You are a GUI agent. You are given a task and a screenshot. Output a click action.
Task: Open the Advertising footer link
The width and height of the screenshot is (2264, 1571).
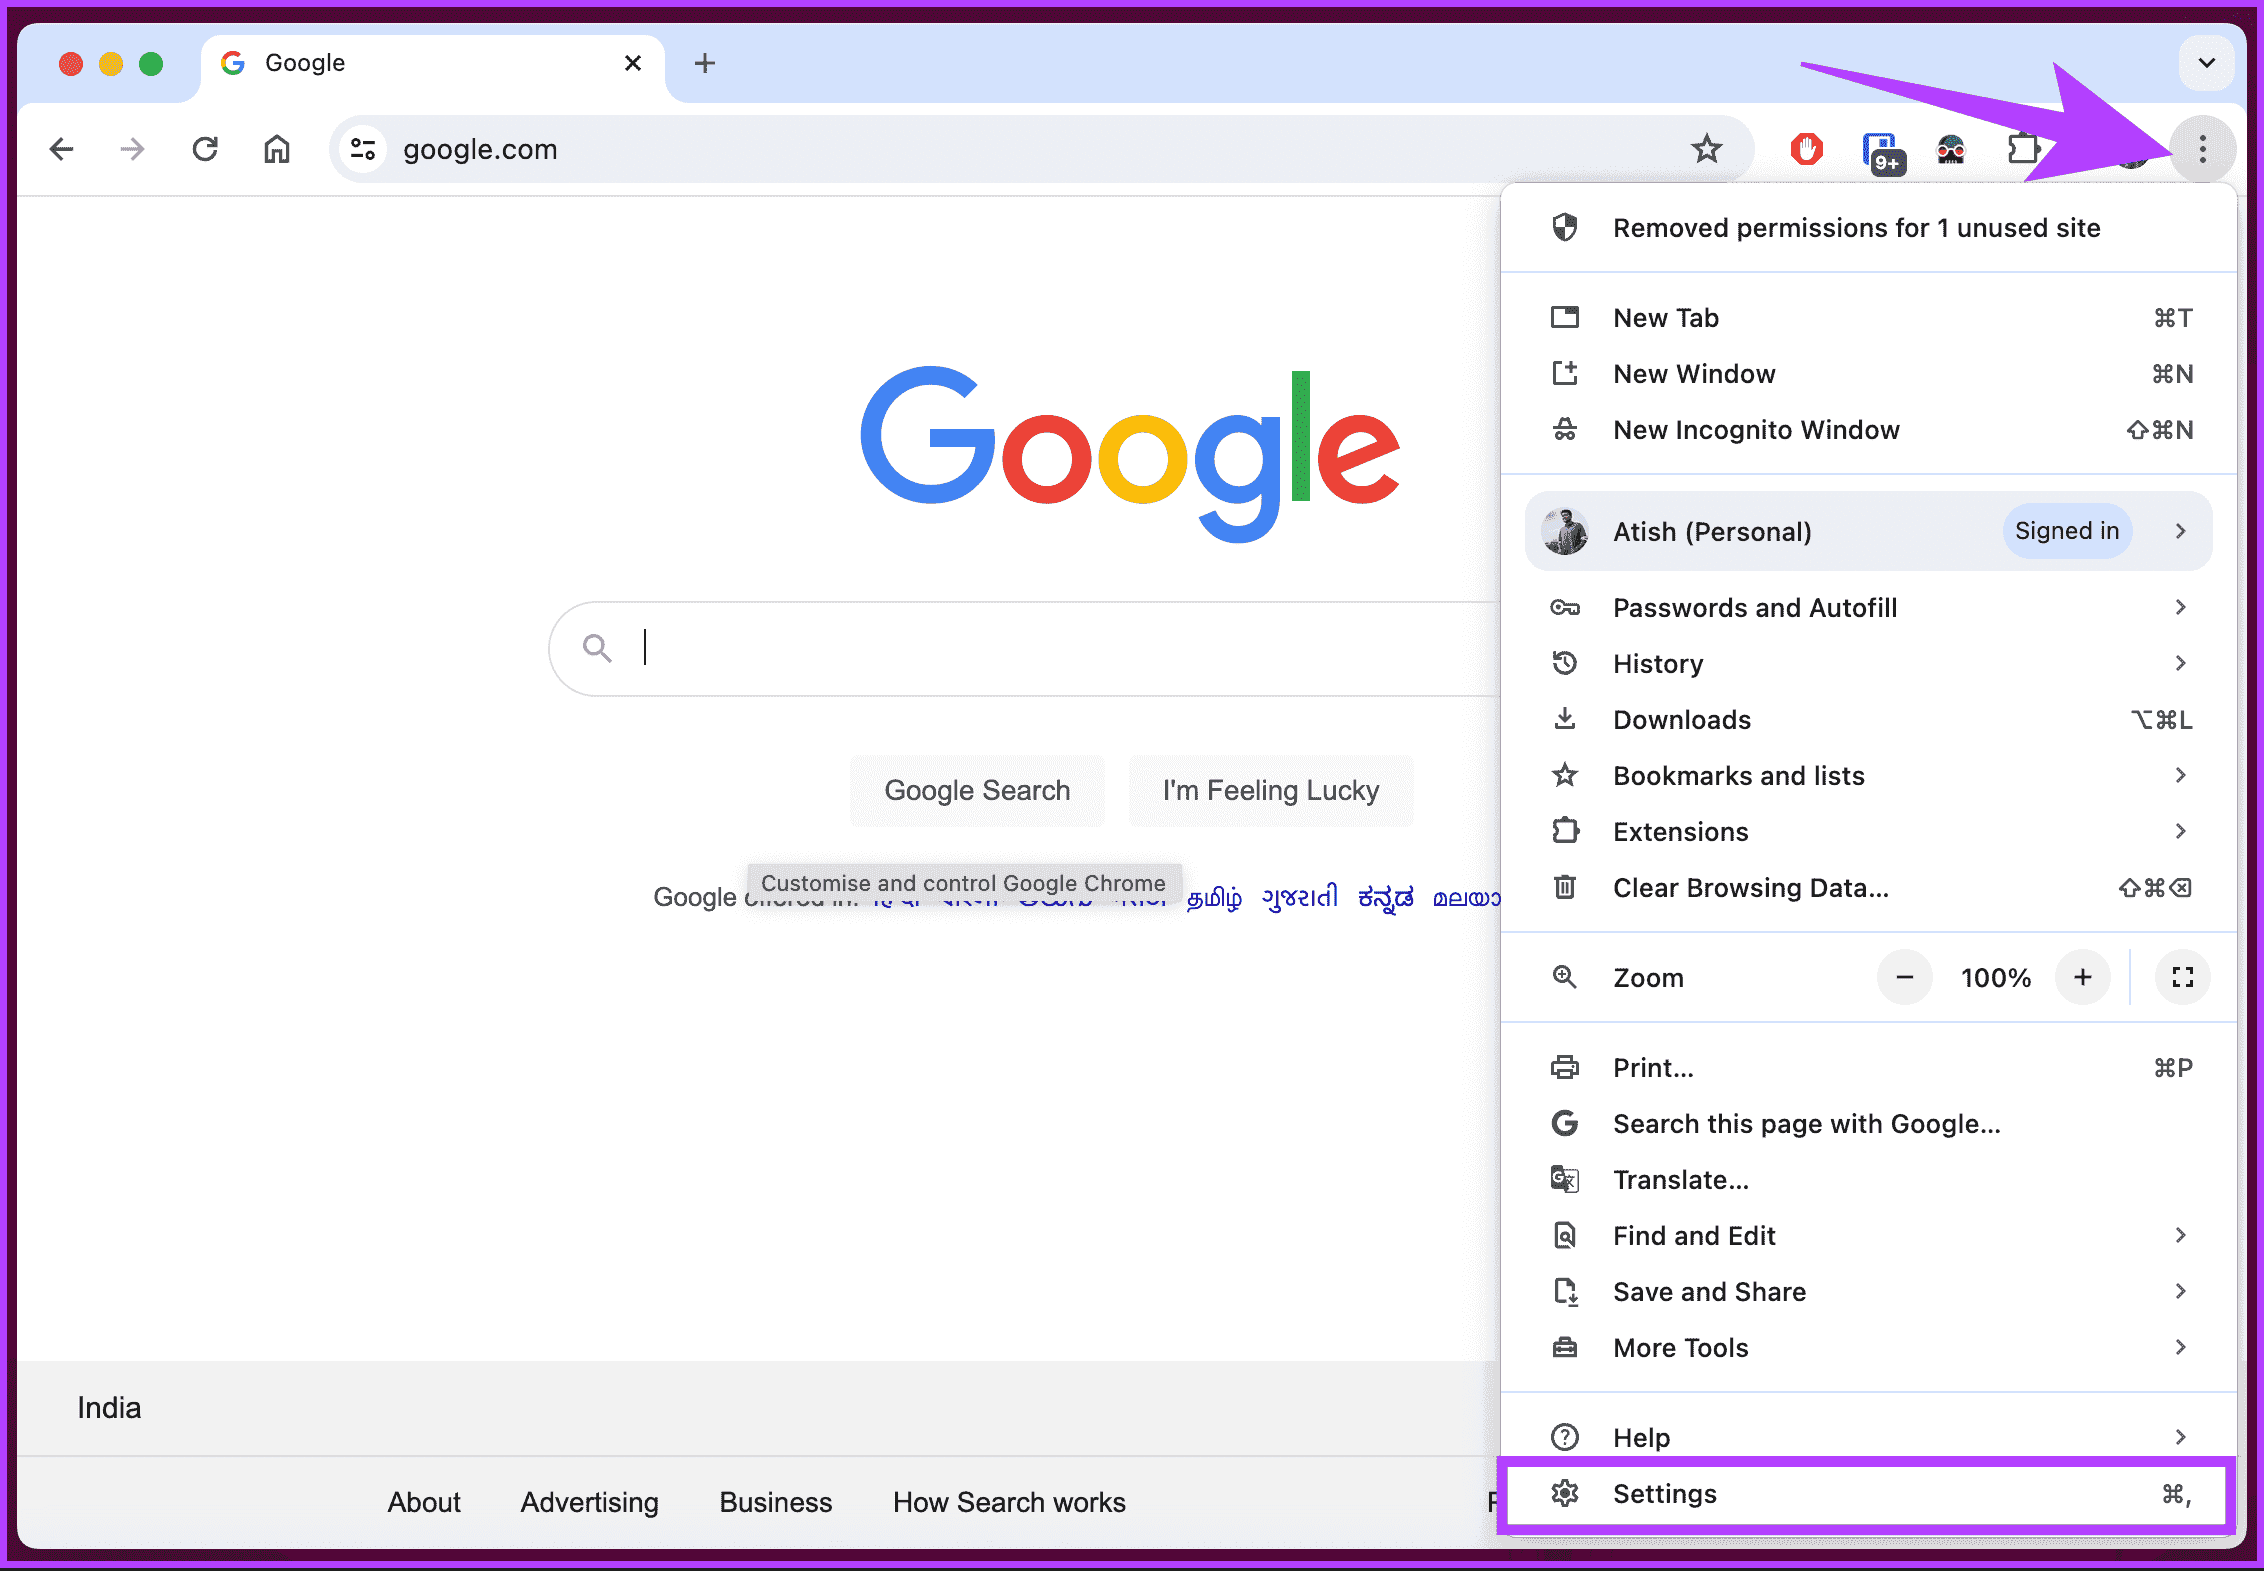(589, 1502)
